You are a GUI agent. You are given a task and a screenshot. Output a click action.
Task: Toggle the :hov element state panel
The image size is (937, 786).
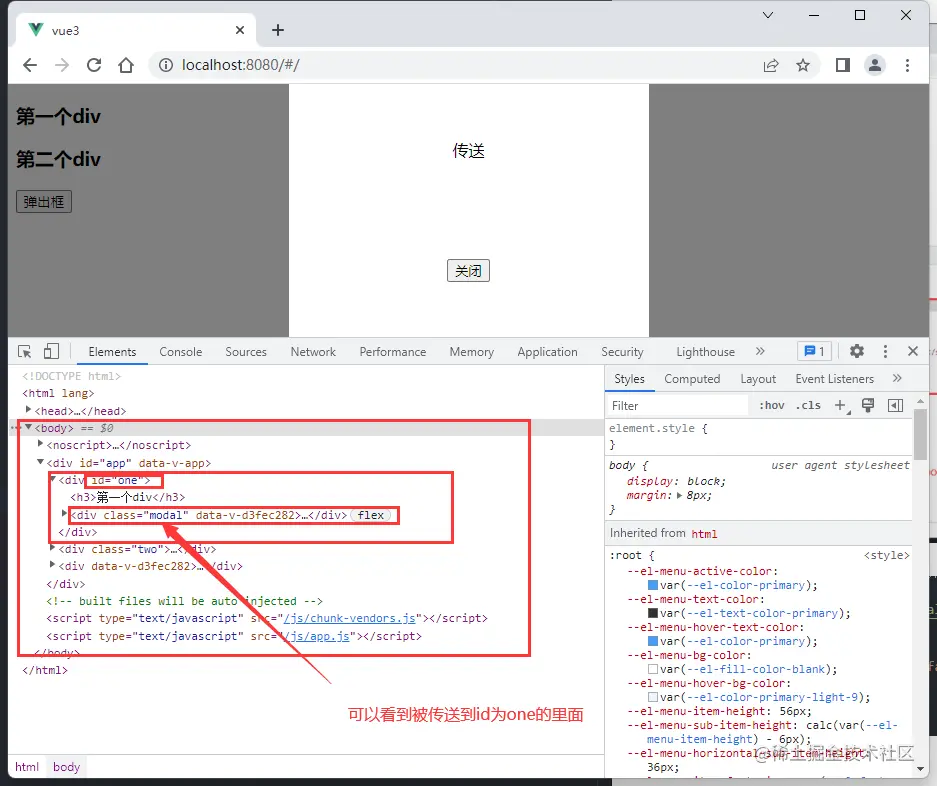coord(771,405)
